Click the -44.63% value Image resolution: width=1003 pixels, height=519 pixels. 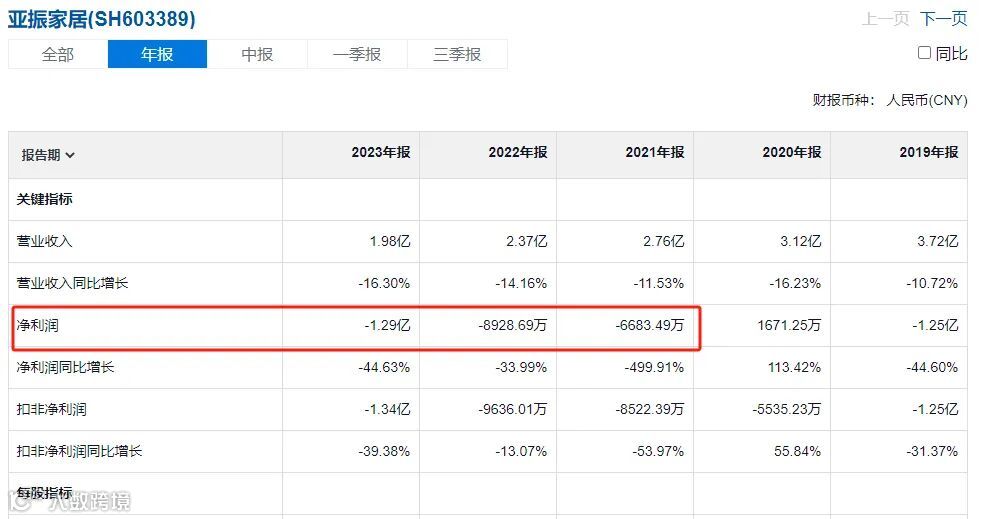point(384,367)
